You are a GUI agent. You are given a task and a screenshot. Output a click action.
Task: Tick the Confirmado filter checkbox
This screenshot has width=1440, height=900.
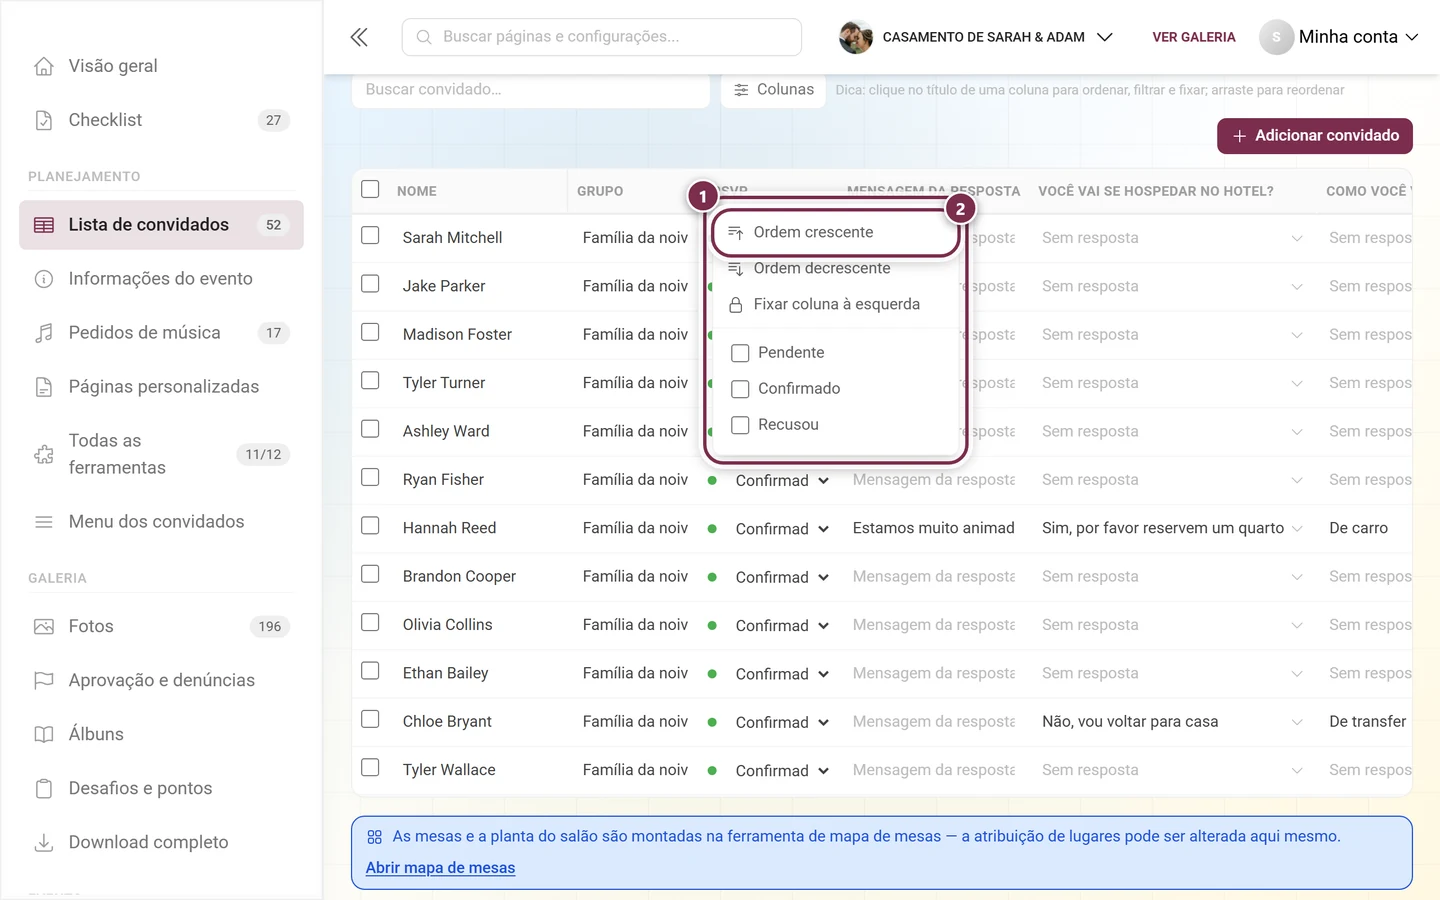pos(740,389)
